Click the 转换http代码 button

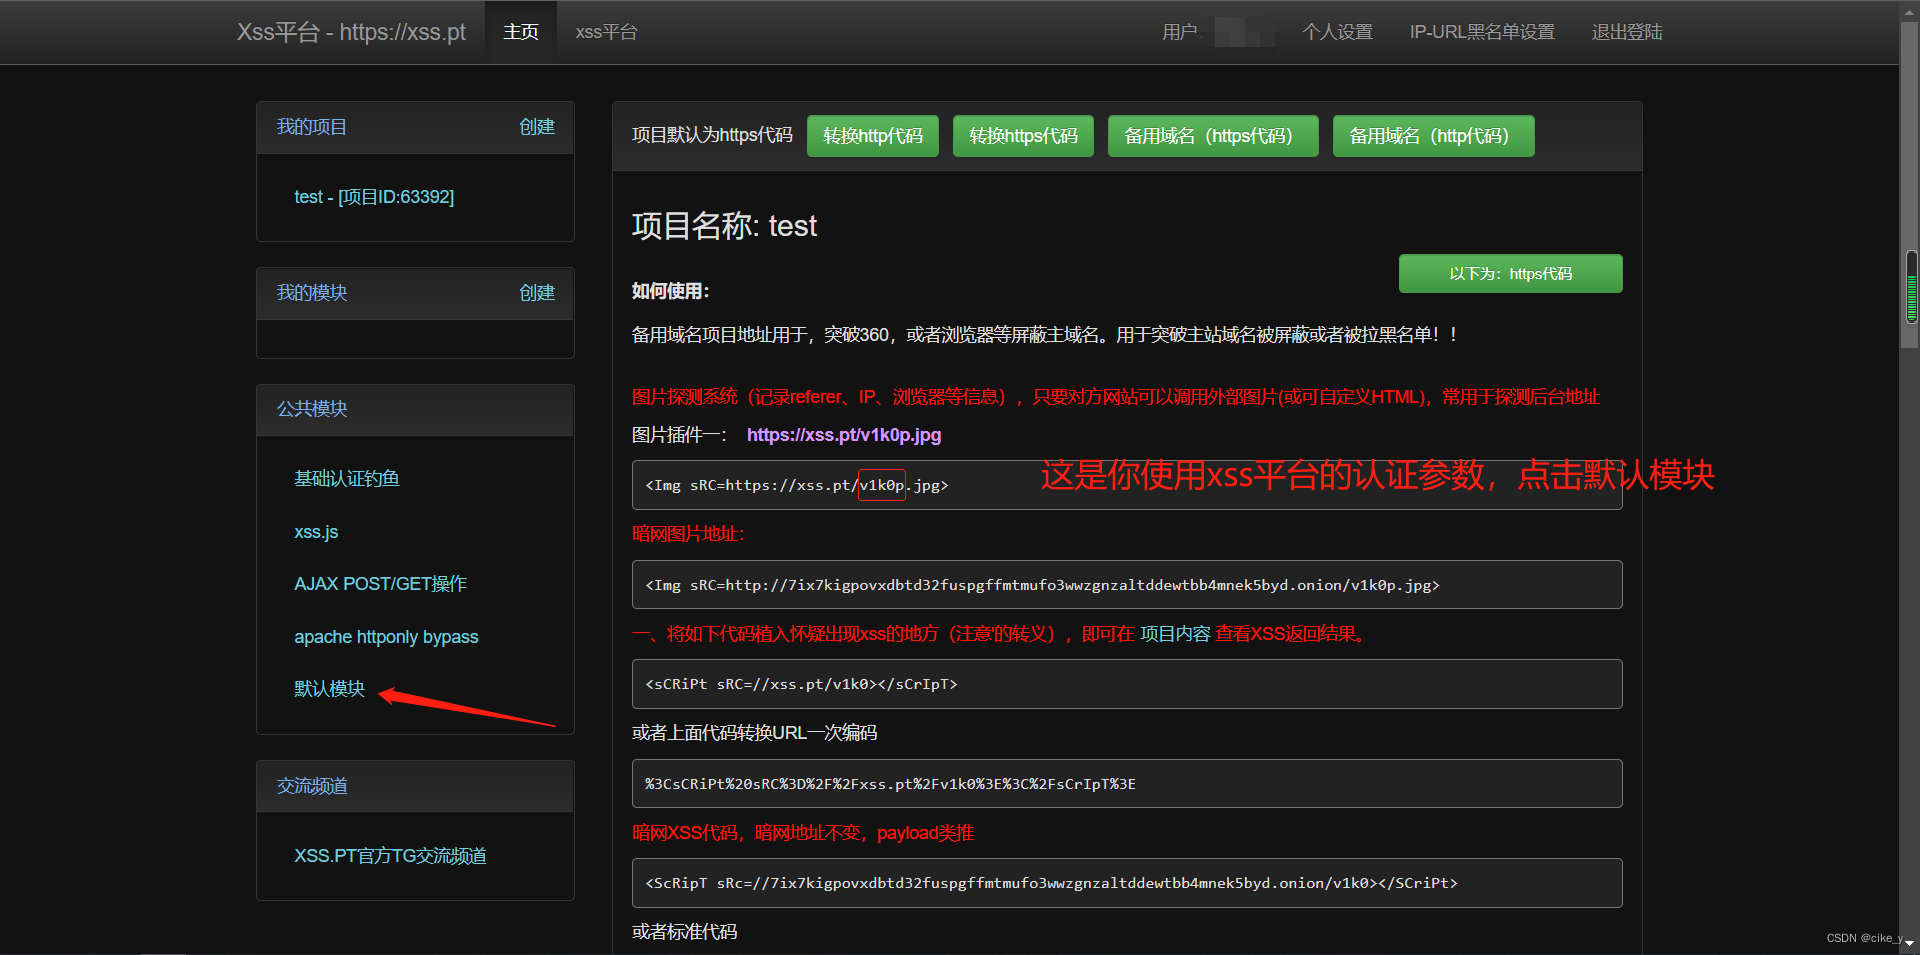click(873, 136)
